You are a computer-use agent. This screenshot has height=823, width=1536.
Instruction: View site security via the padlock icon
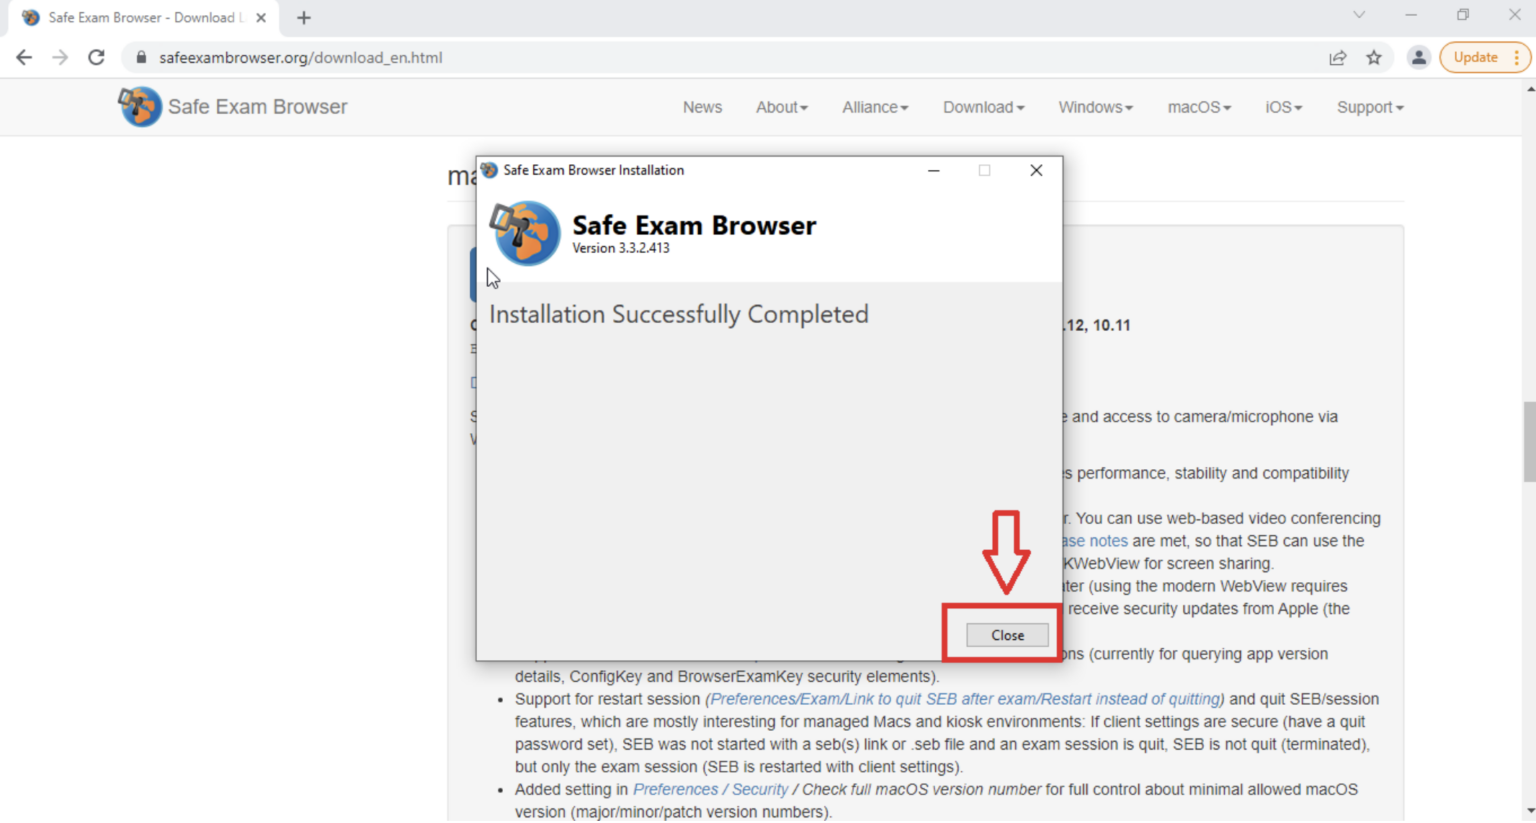coord(139,57)
